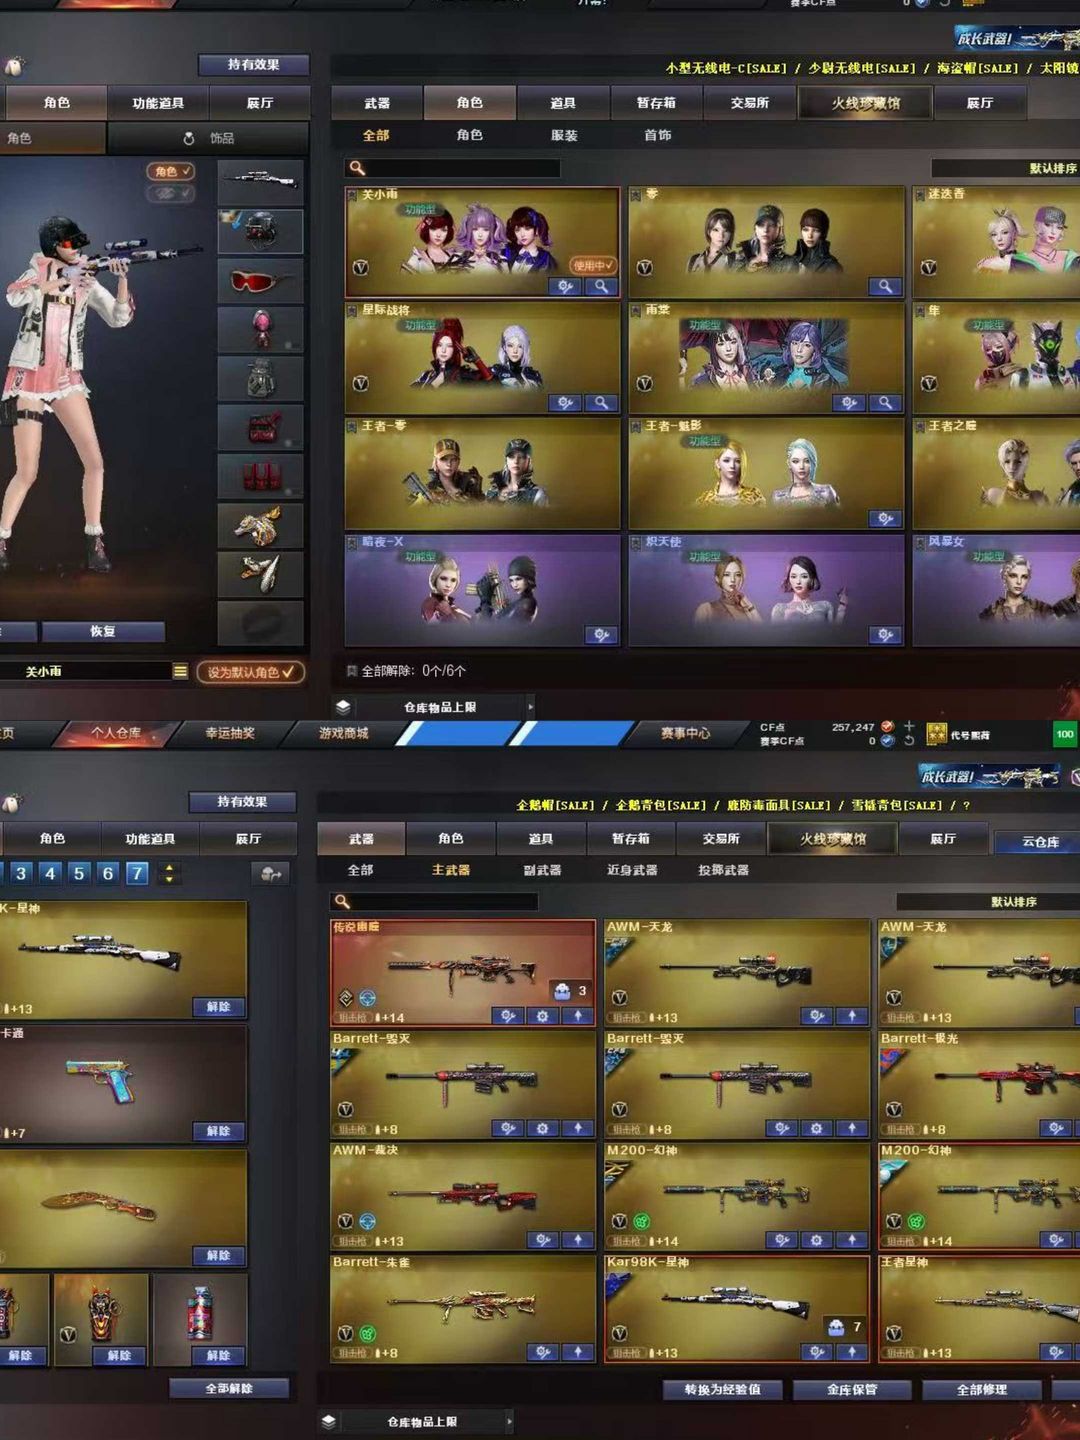Click the search magnifier in the lower weapon warehouse
The height and width of the screenshot is (1440, 1080).
pos(342,901)
